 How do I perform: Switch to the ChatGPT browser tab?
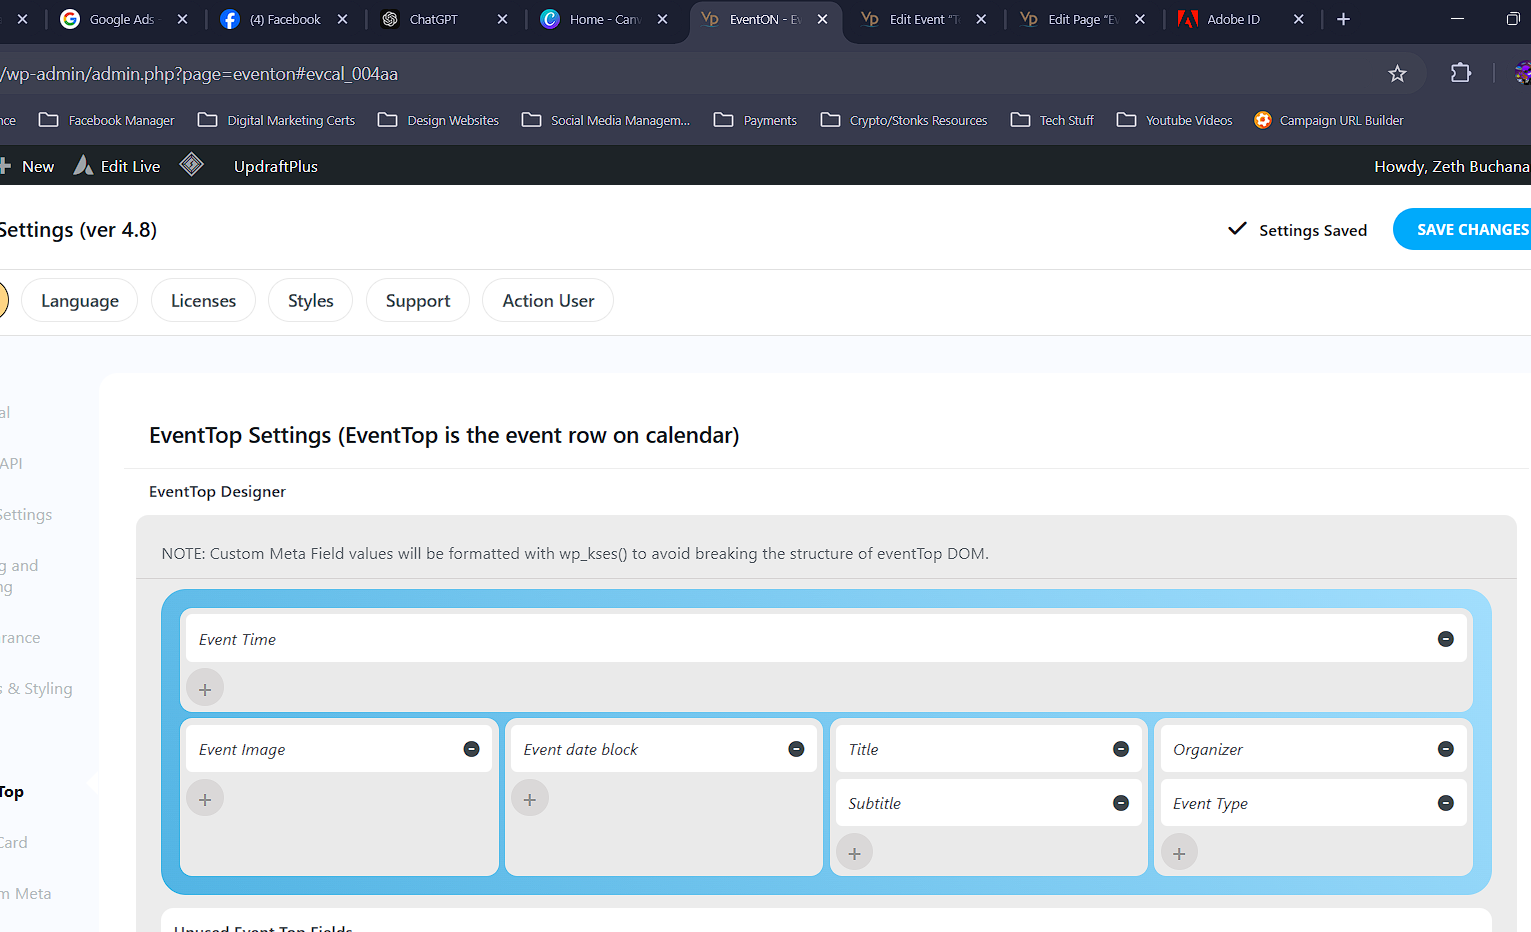[x=433, y=19]
